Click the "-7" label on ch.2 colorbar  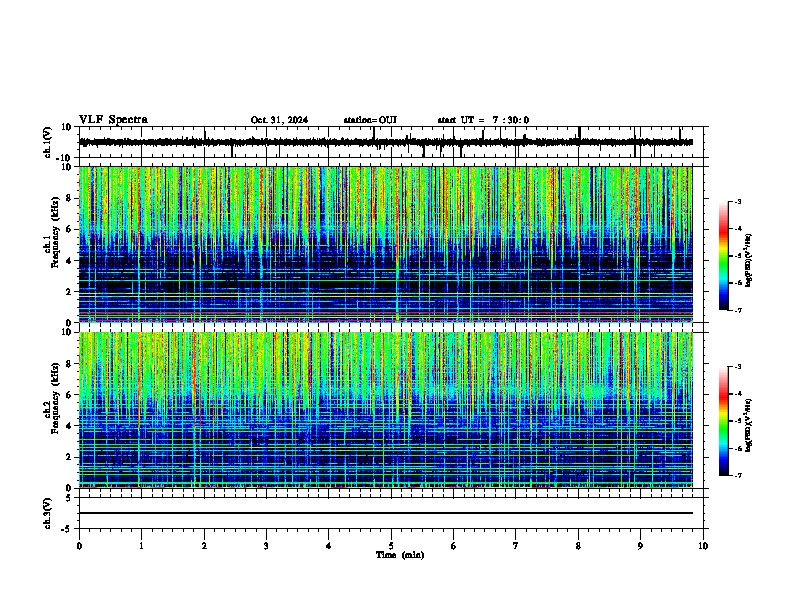click(x=737, y=475)
